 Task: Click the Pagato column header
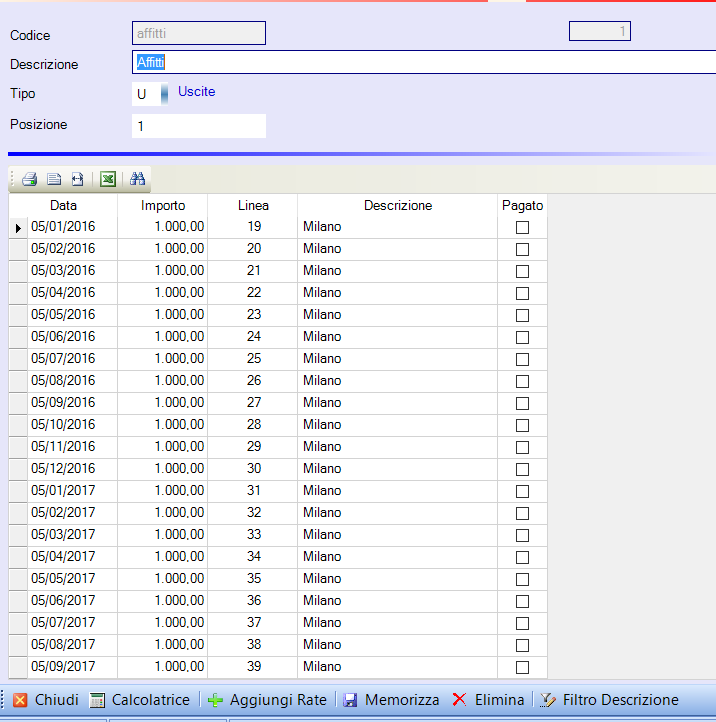pos(522,205)
